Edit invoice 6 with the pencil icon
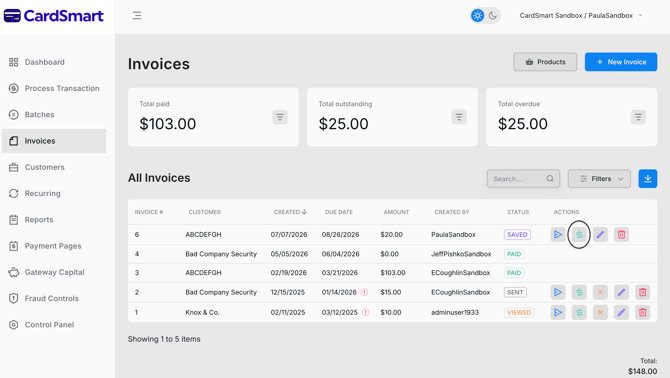The image size is (670, 378). pyautogui.click(x=600, y=234)
